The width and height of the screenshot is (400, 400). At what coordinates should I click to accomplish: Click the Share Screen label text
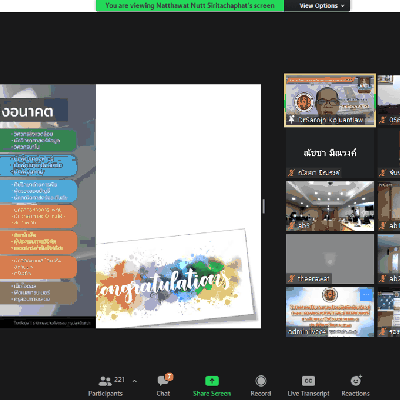pyautogui.click(x=212, y=394)
